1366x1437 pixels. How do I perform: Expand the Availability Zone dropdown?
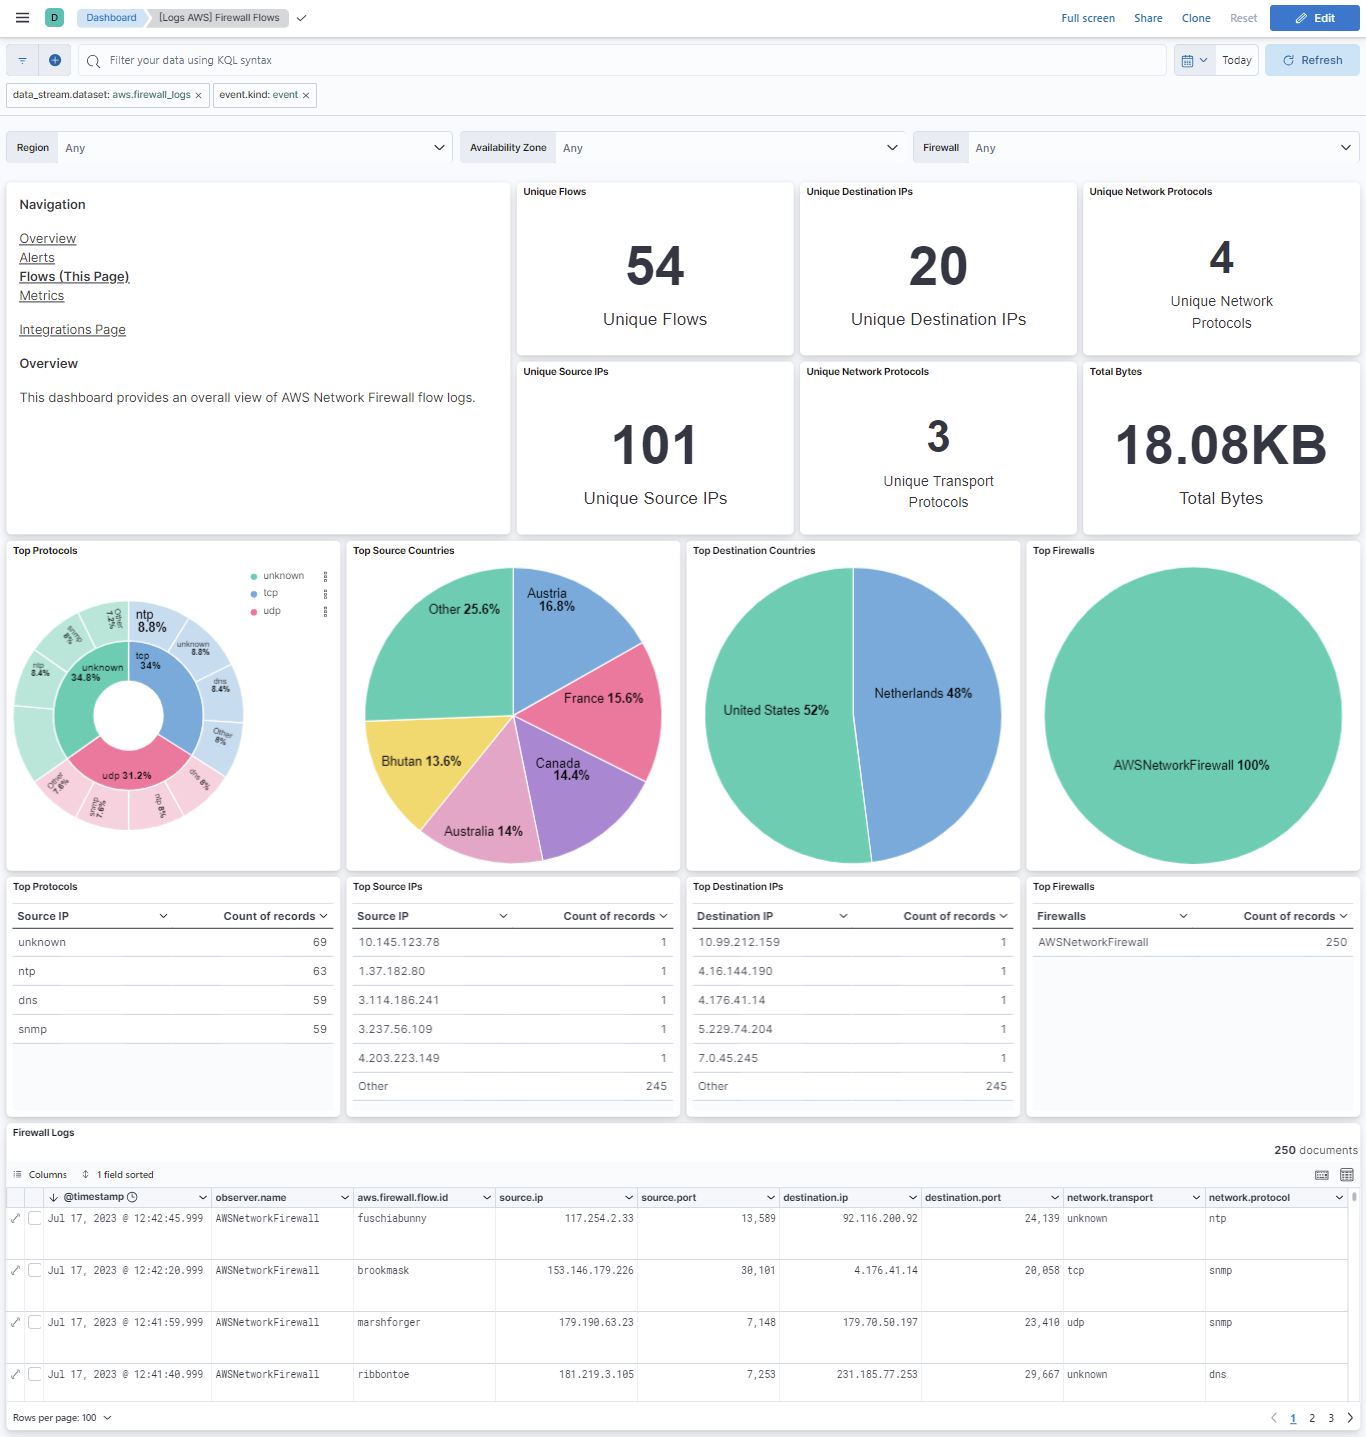click(x=732, y=147)
